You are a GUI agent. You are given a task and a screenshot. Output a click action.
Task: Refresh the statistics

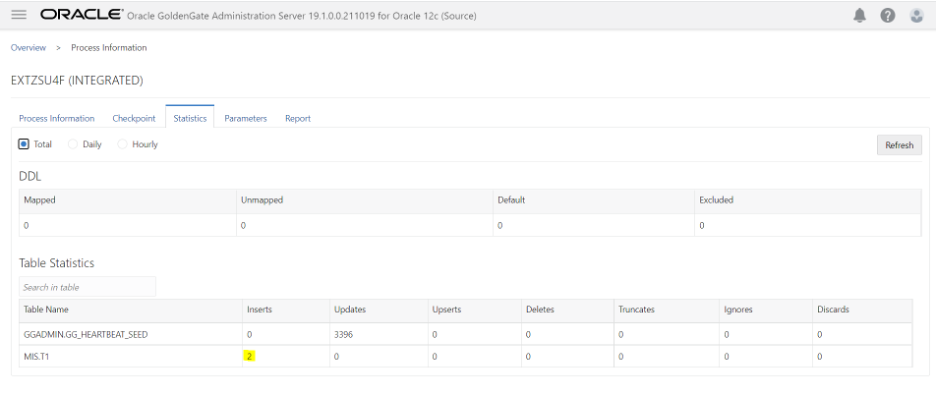[899, 145]
